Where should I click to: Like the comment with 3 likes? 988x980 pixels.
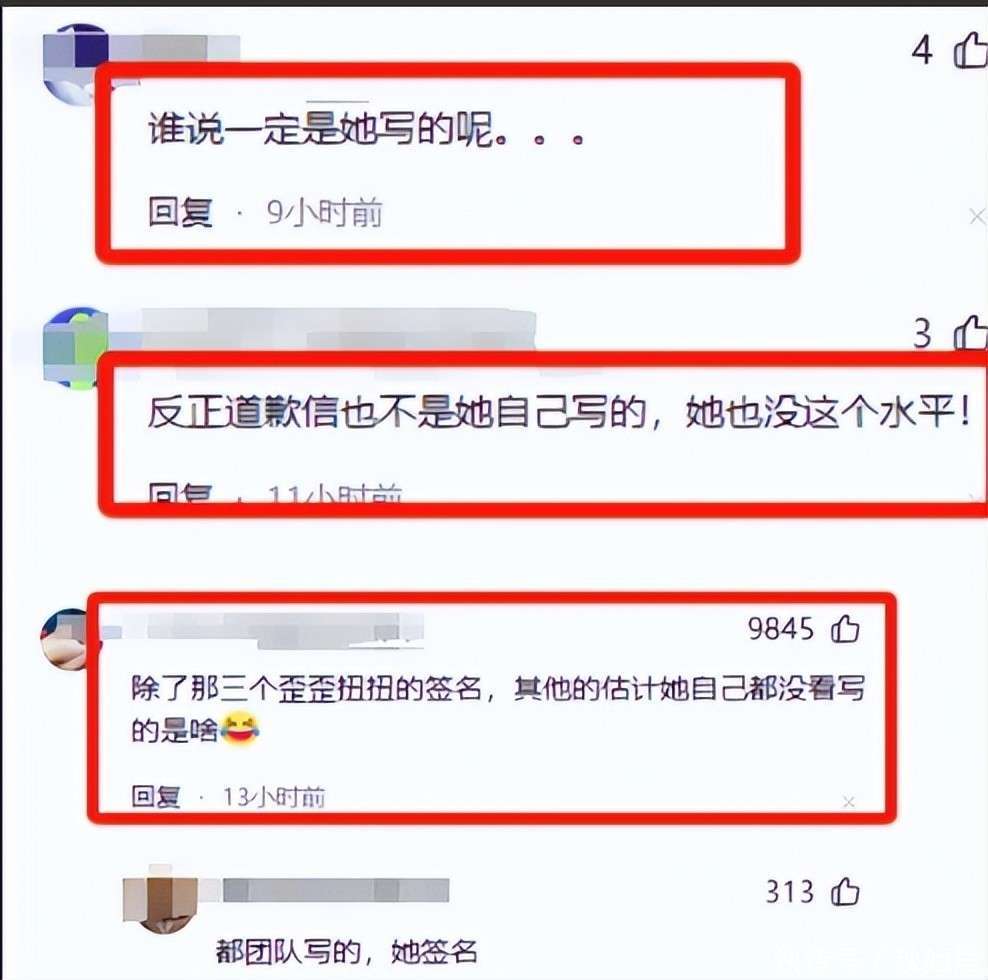click(970, 332)
